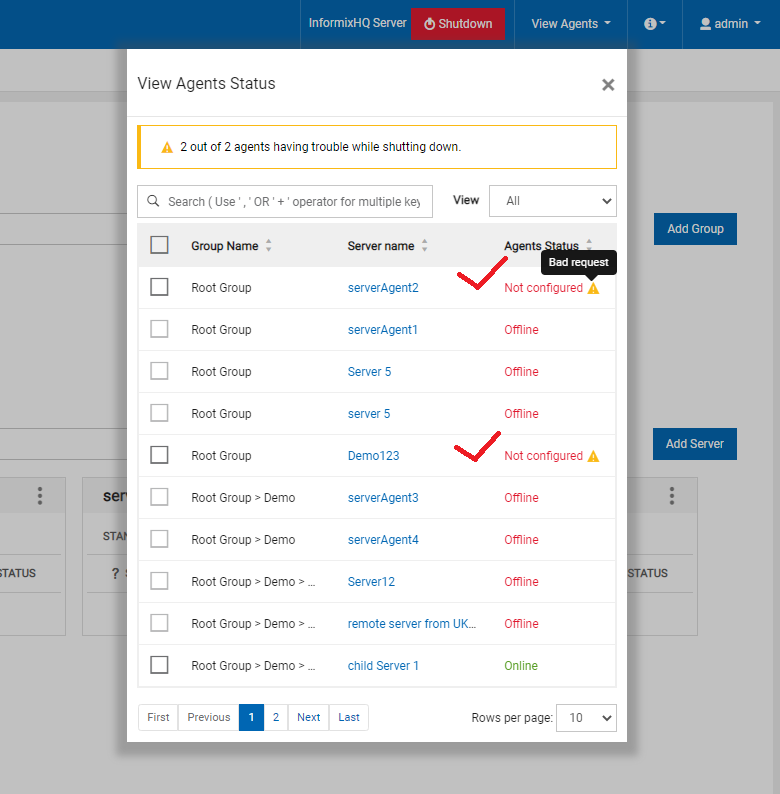The width and height of the screenshot is (780, 794).
Task: Open the View filter dropdown set to All
Action: tap(553, 201)
